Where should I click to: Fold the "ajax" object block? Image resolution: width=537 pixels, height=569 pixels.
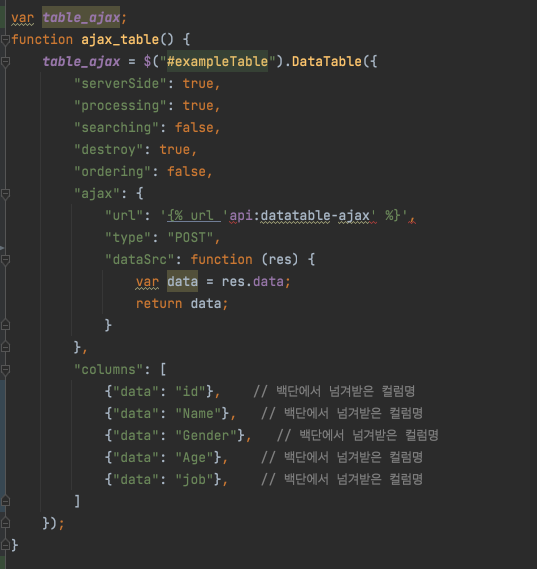(x=5, y=194)
